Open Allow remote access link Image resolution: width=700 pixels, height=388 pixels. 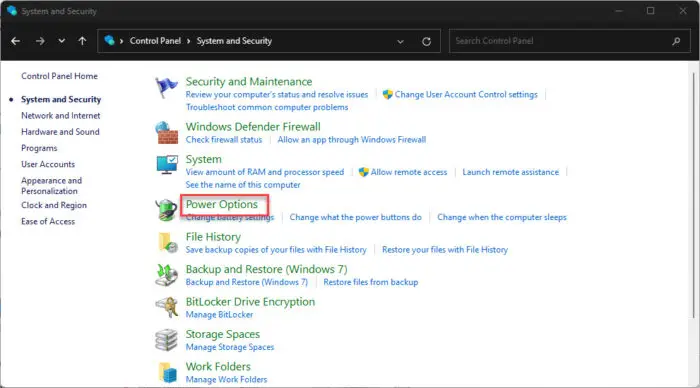coord(409,172)
